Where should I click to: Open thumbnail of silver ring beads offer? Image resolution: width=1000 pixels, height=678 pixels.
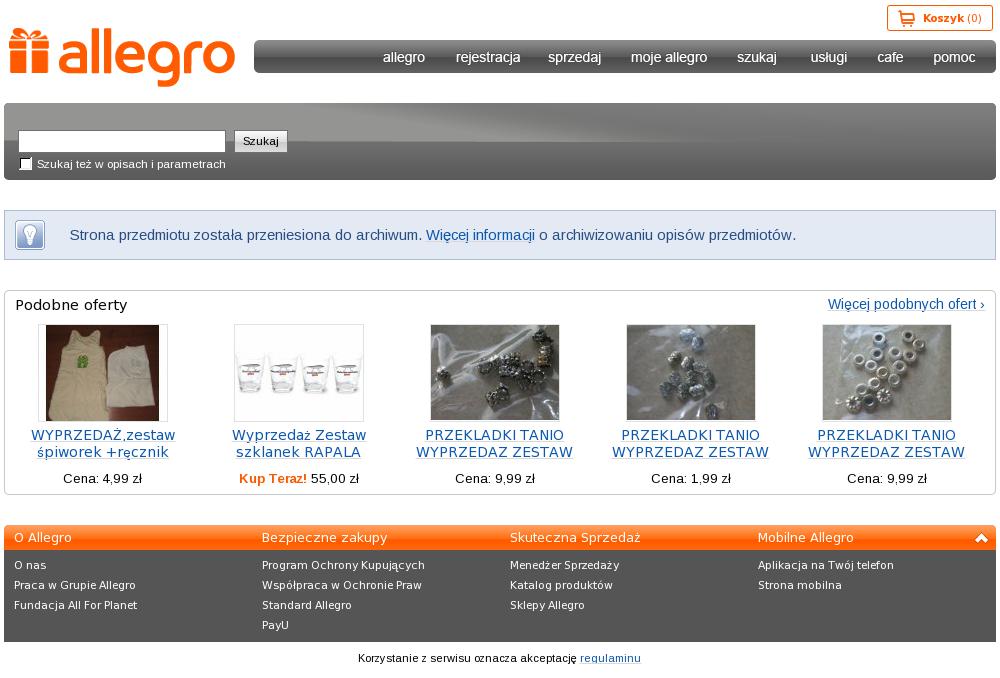[x=886, y=372]
